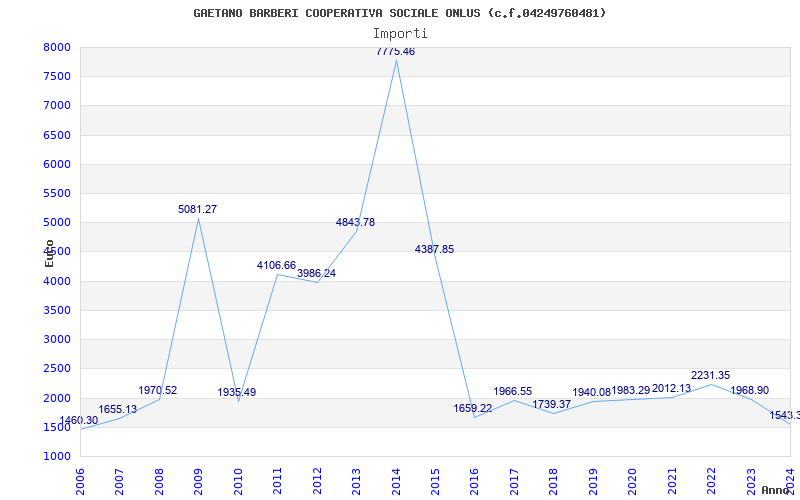Click the data label 3986.24
This screenshot has width=800, height=500.
[316, 273]
